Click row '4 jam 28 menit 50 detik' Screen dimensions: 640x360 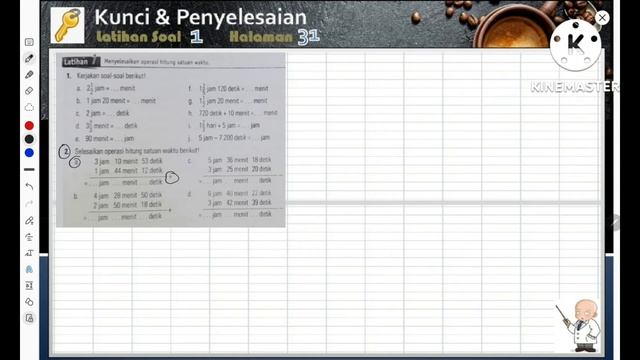coord(128,196)
